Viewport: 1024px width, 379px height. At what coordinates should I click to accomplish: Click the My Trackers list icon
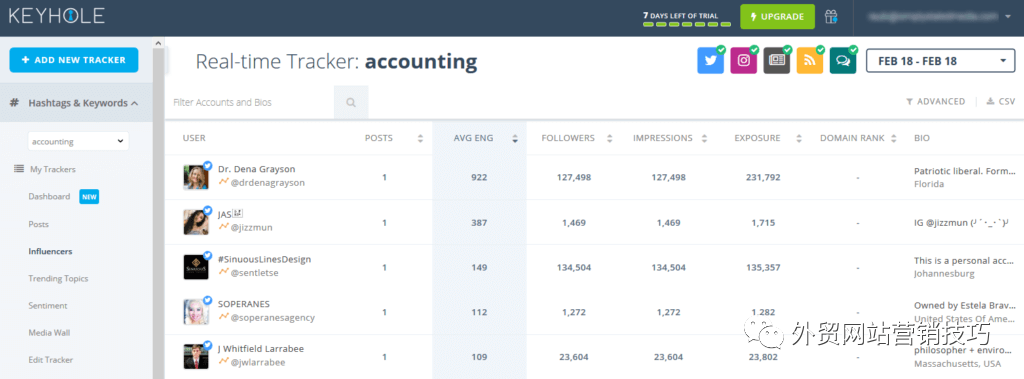[18, 169]
